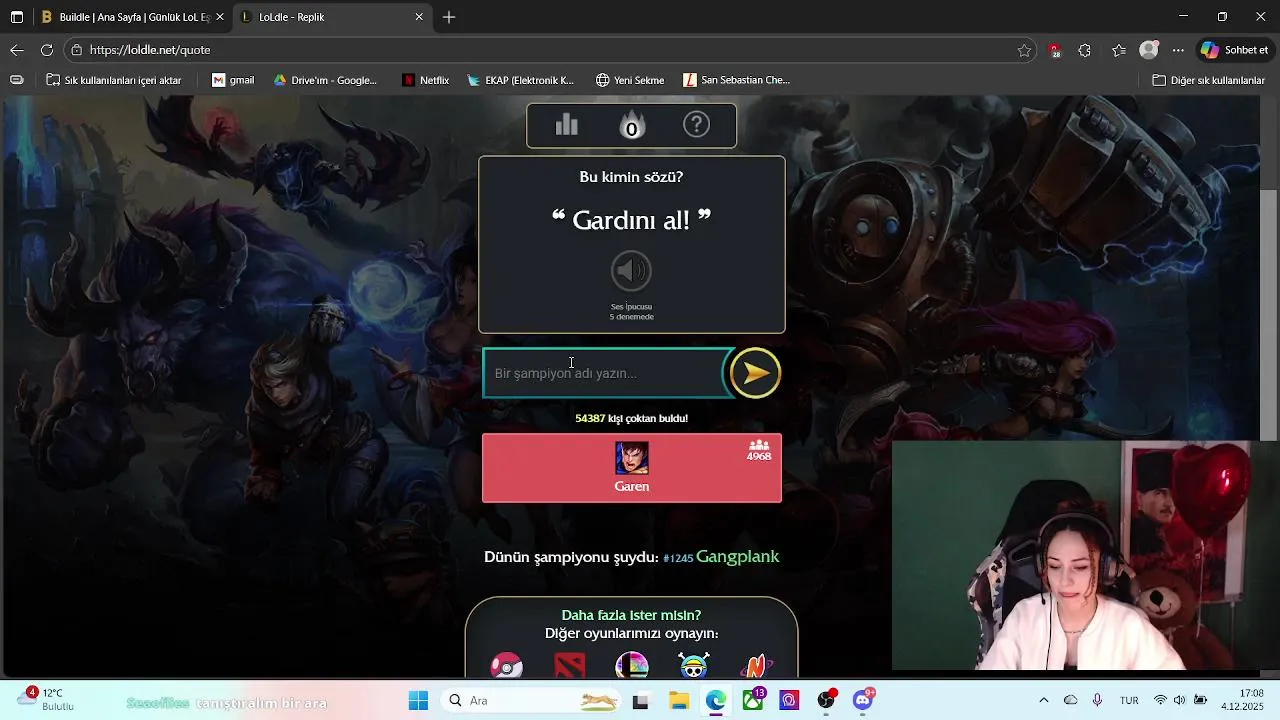
Task: Close the LoLdle - Replik tab
Action: [x=419, y=17]
